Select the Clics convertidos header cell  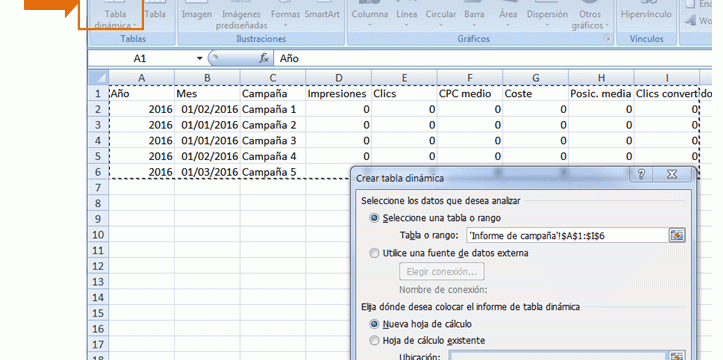[667, 94]
